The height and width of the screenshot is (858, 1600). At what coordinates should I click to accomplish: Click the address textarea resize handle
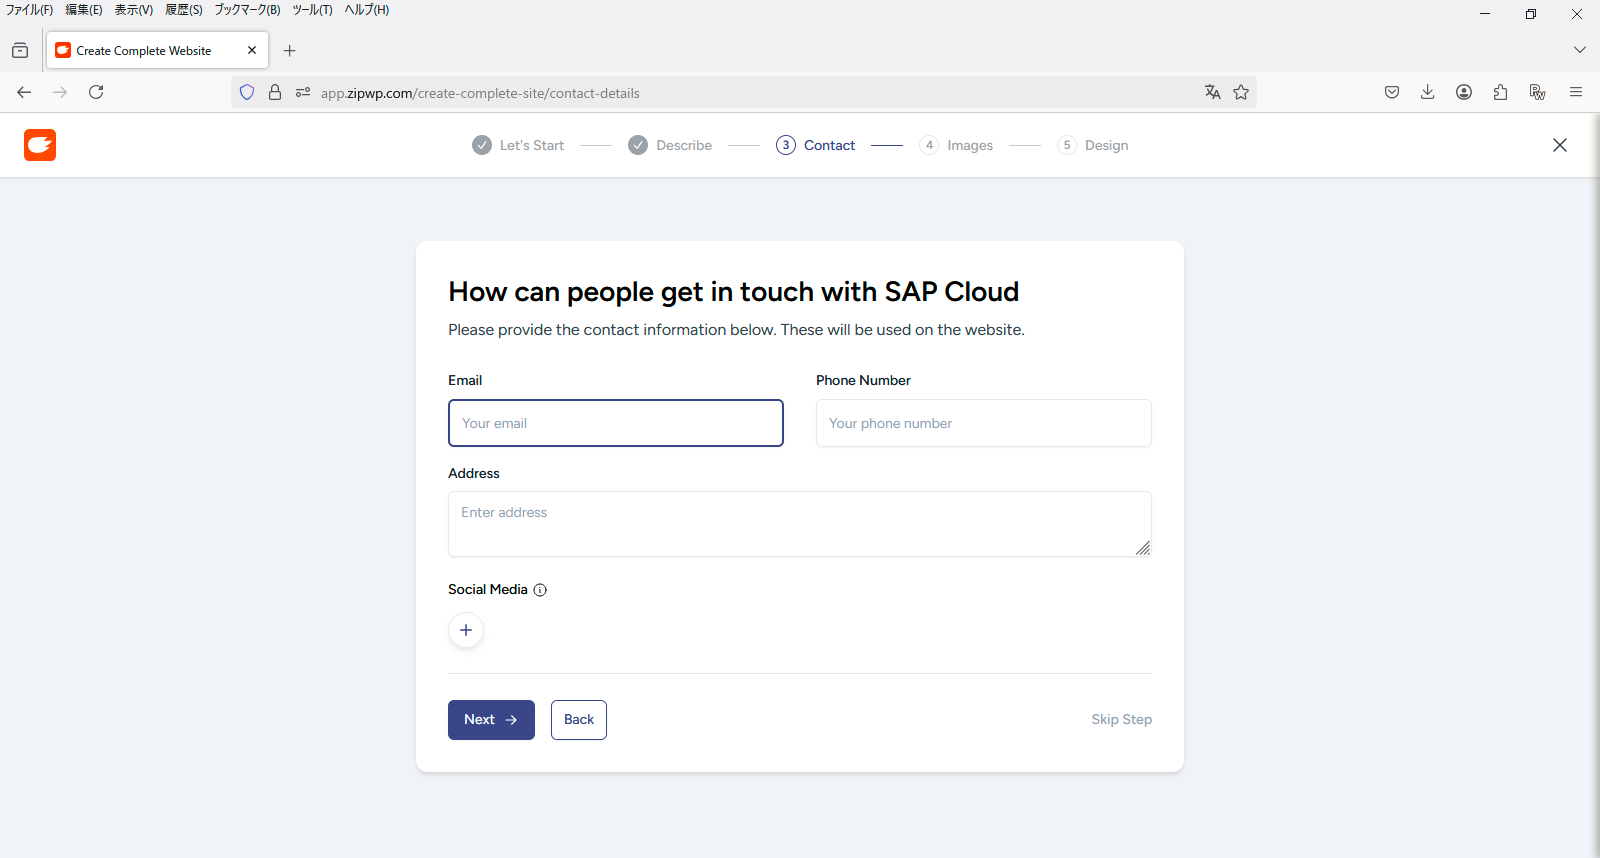click(1143, 548)
